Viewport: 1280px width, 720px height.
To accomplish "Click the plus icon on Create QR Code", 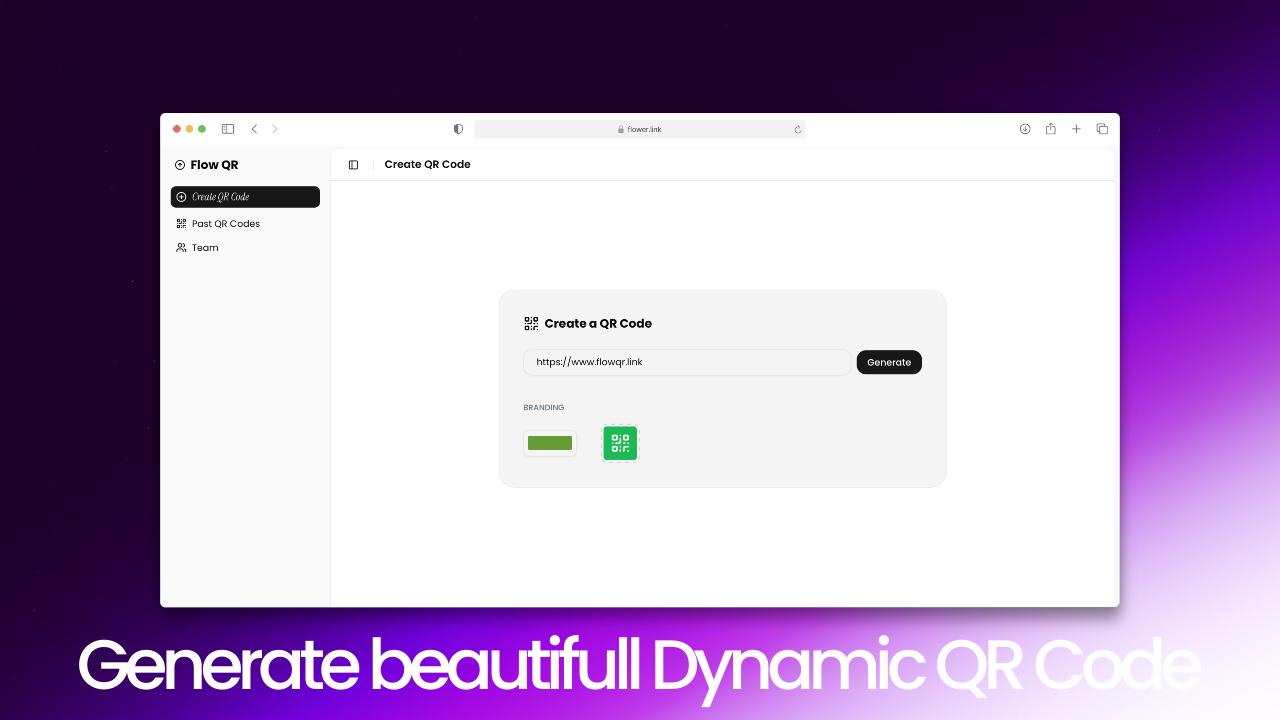I will pyautogui.click(x=181, y=197).
